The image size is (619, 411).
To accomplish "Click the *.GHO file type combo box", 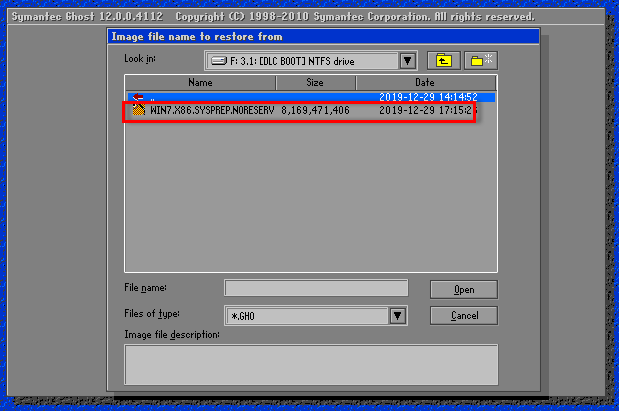I will (x=316, y=316).
